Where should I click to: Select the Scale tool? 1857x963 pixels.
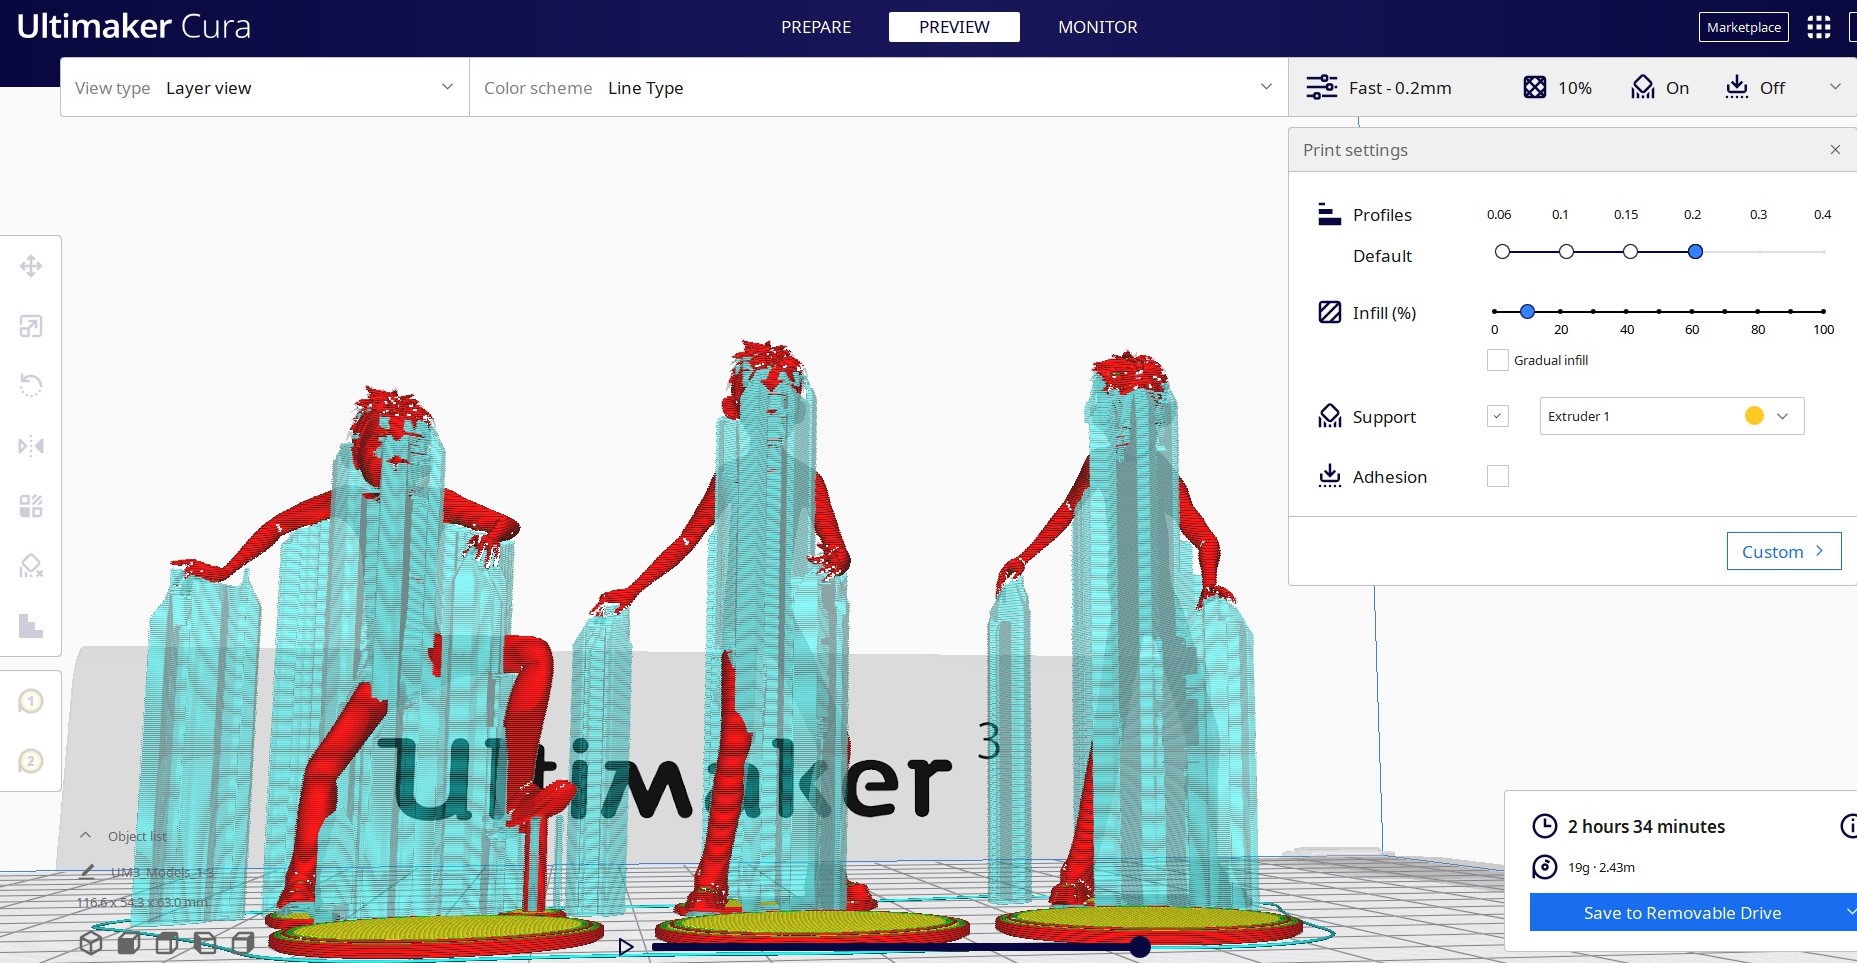[31, 326]
